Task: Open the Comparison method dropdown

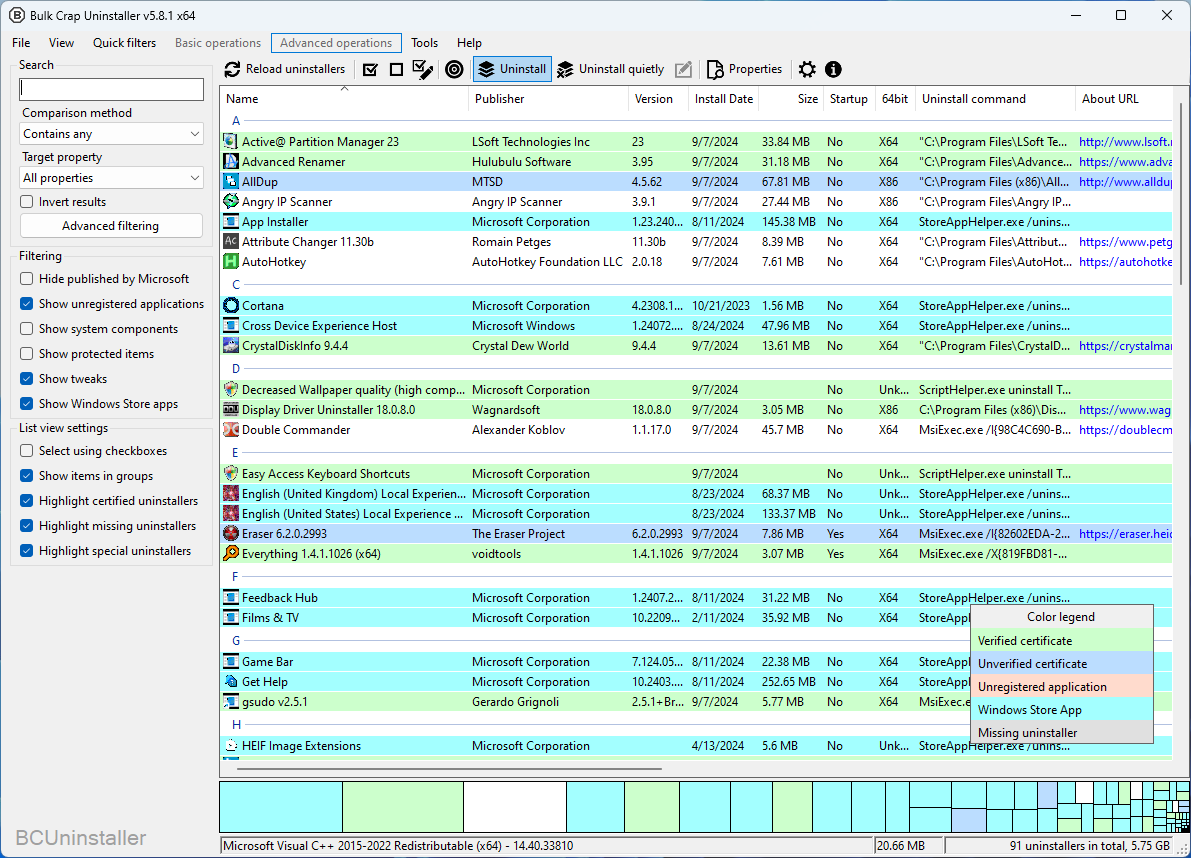Action: [x=112, y=134]
